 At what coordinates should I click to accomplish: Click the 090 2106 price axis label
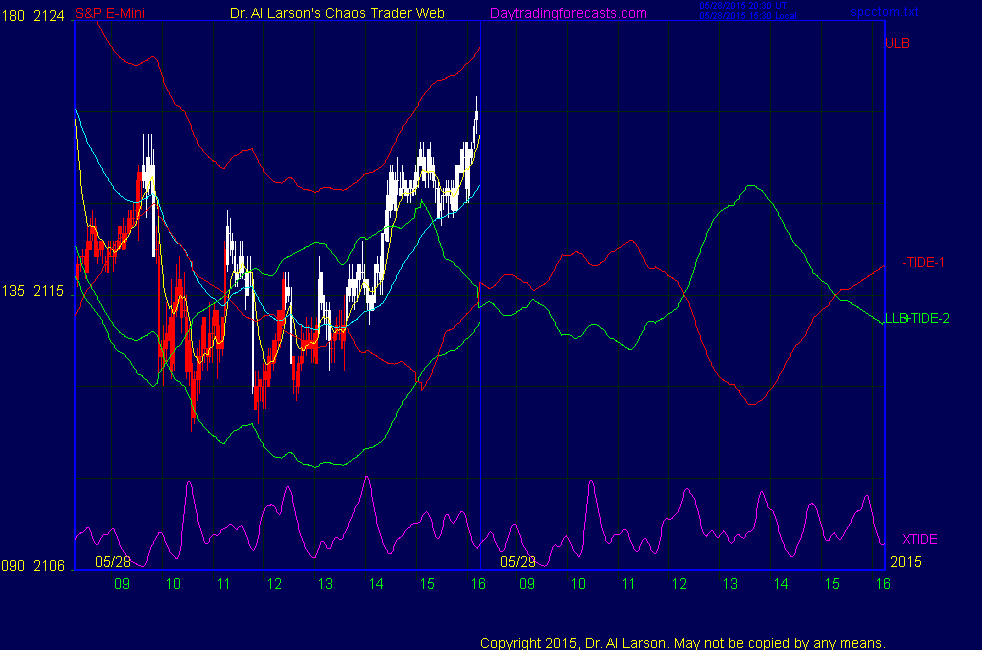33,565
